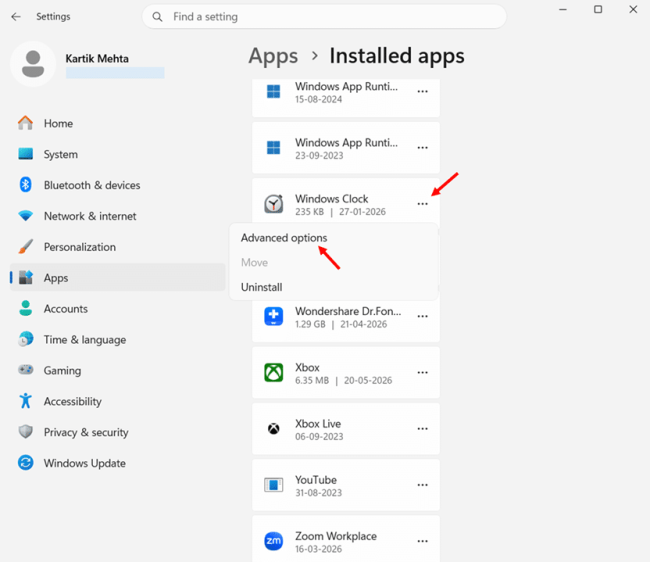This screenshot has height=562, width=650.
Task: Open more options for Windows App Runtime 23-09-2023
Action: [x=422, y=148]
